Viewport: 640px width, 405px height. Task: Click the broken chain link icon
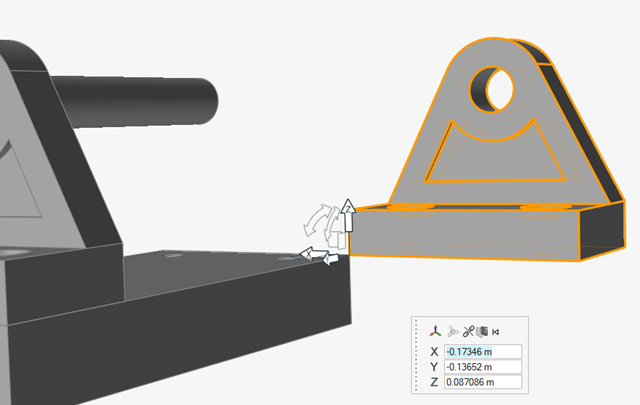(x=467, y=330)
